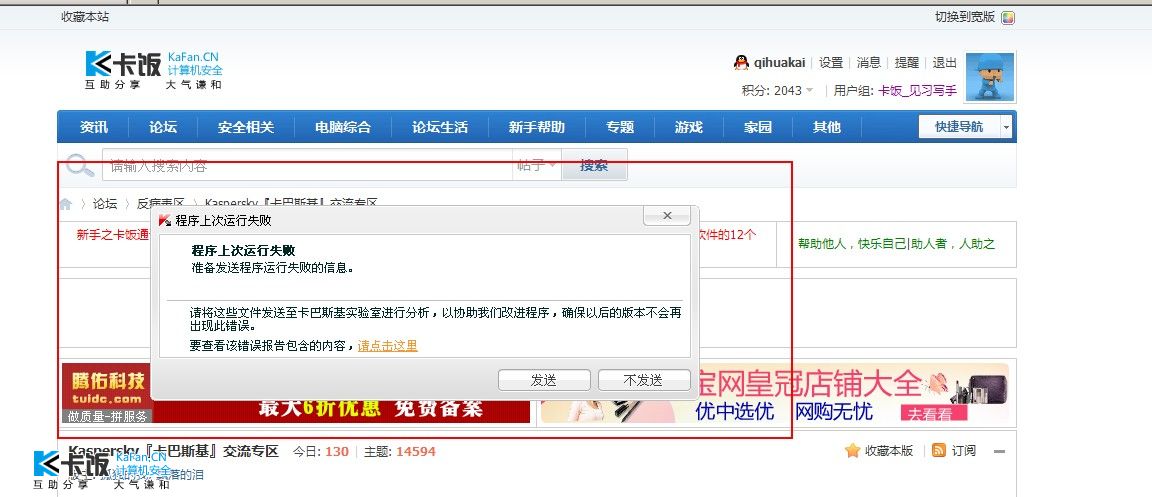
Task: Click the 搜索 button
Action: point(594,165)
